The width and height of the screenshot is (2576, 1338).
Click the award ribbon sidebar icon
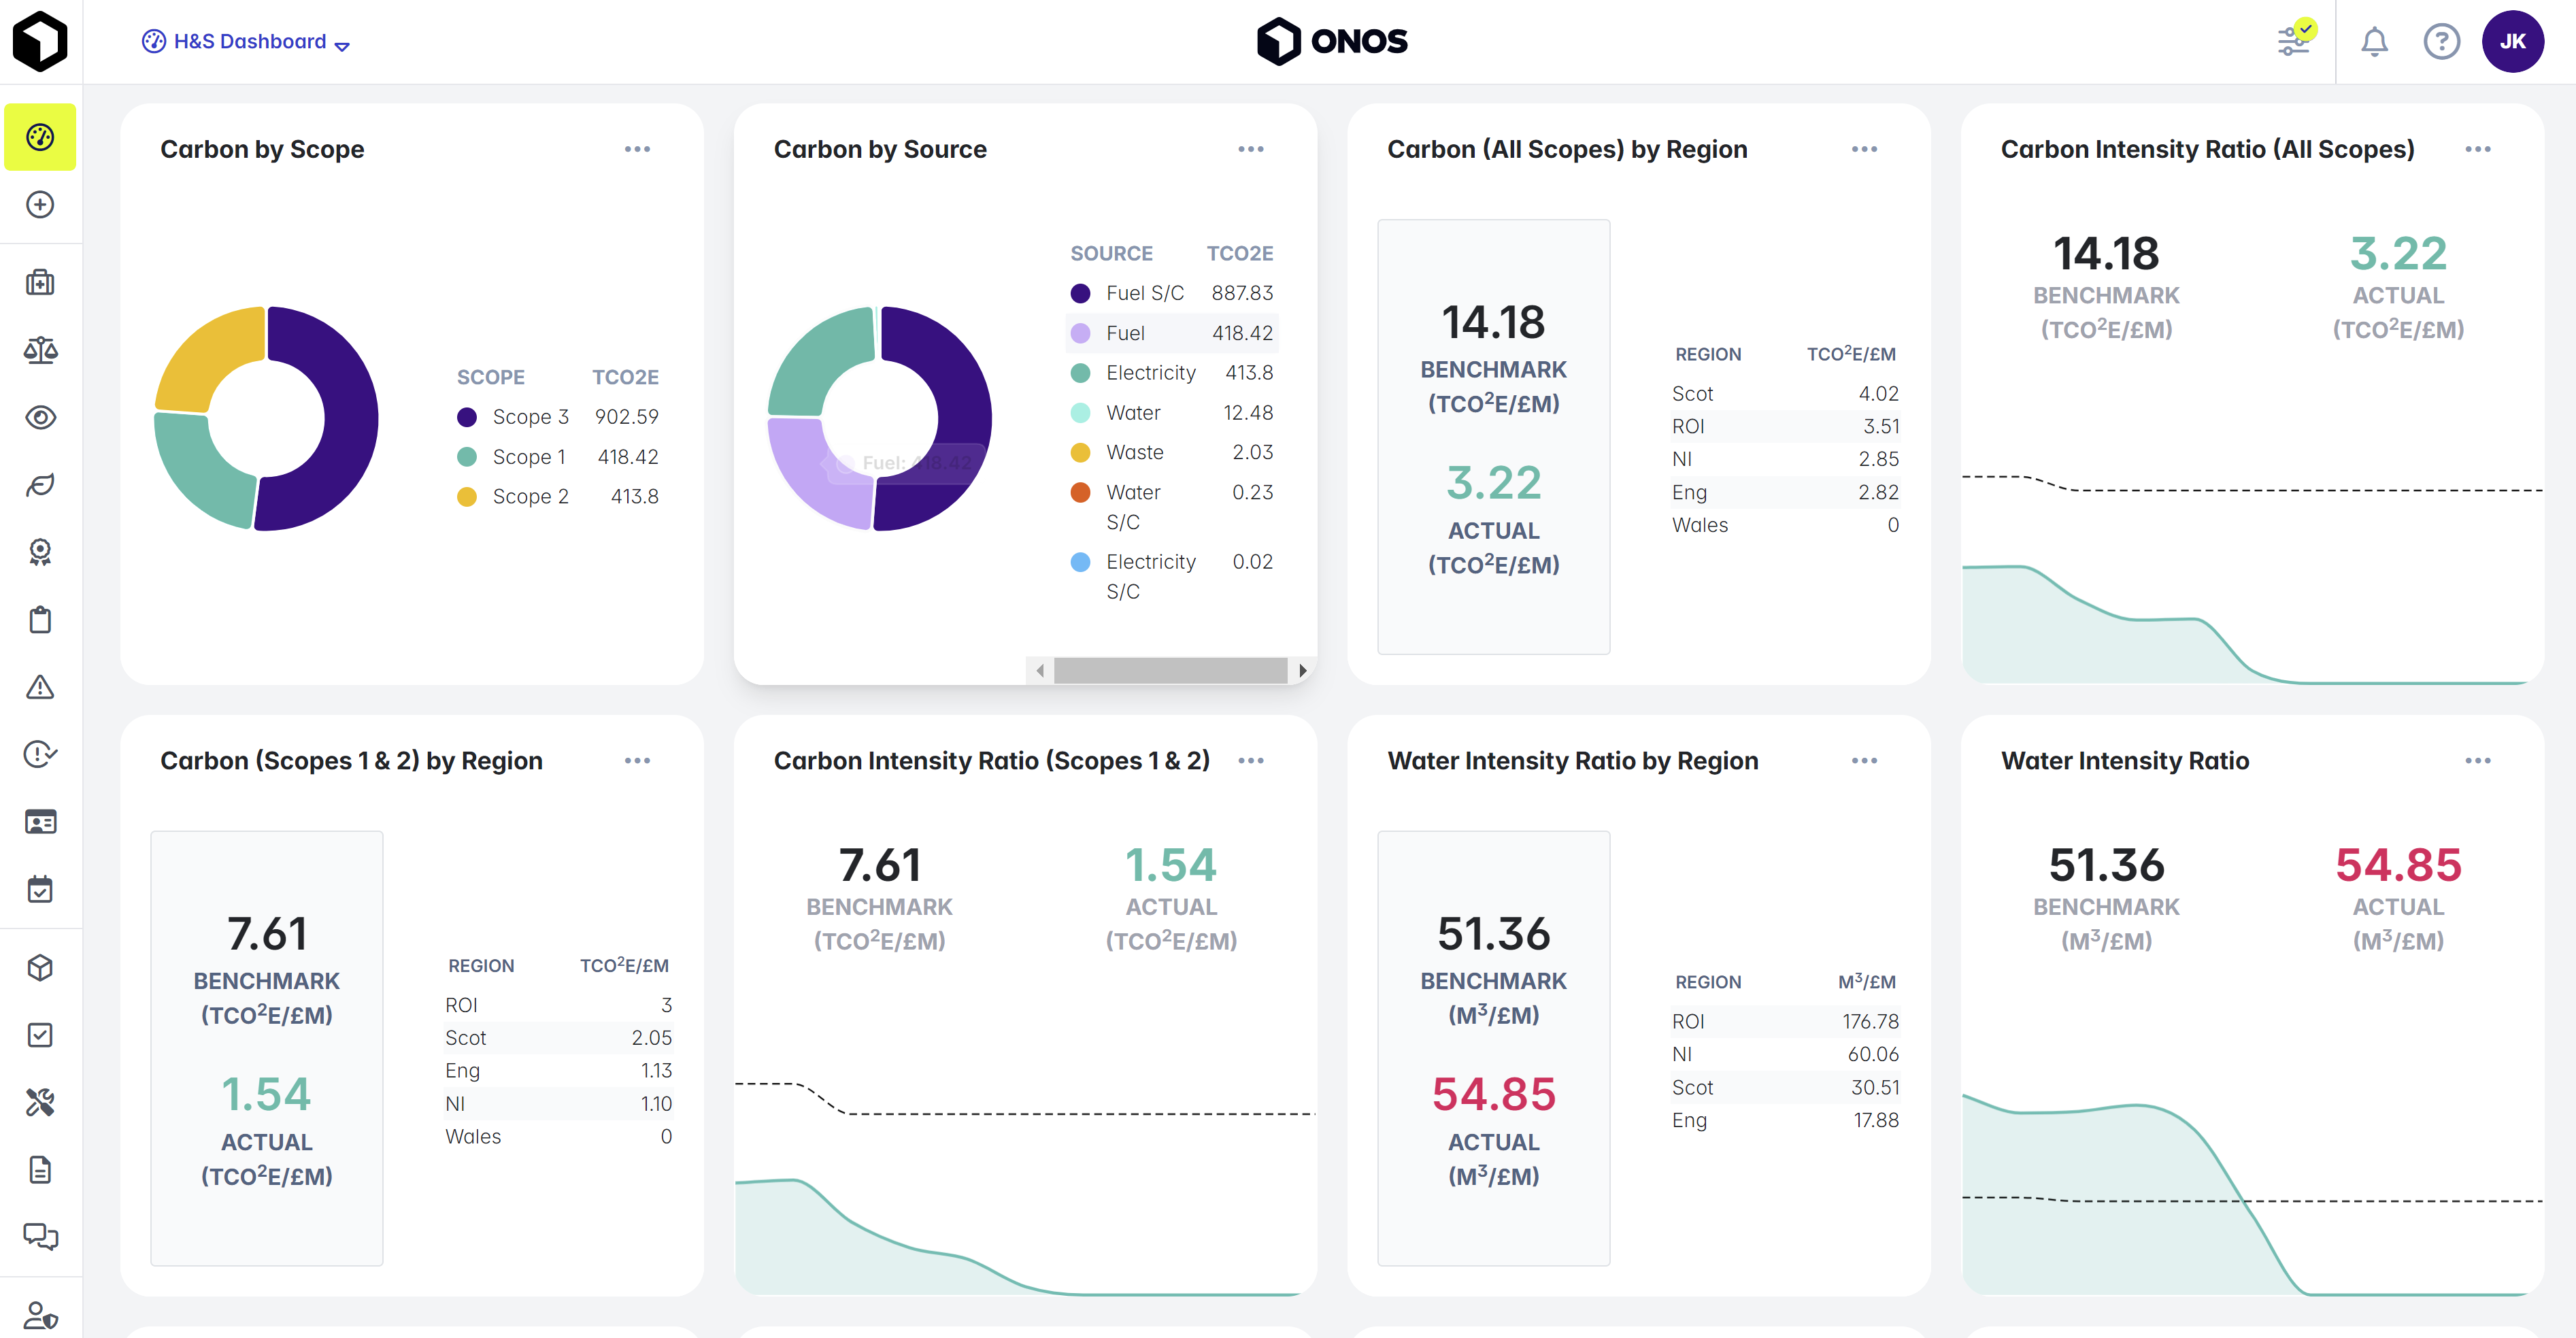point(40,552)
